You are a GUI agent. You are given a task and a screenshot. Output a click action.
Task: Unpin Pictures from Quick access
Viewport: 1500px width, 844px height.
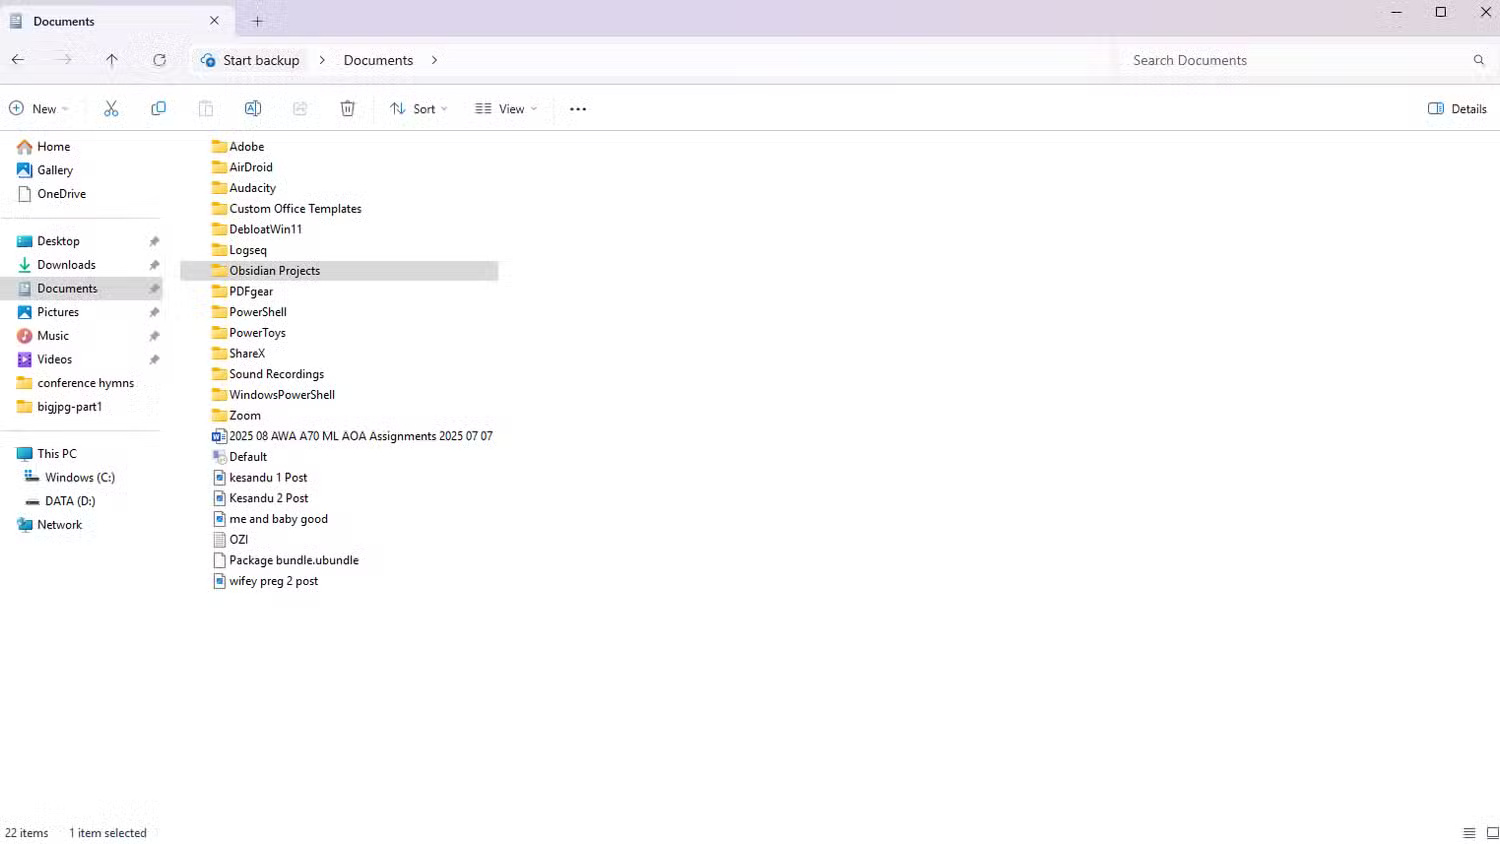tap(154, 313)
